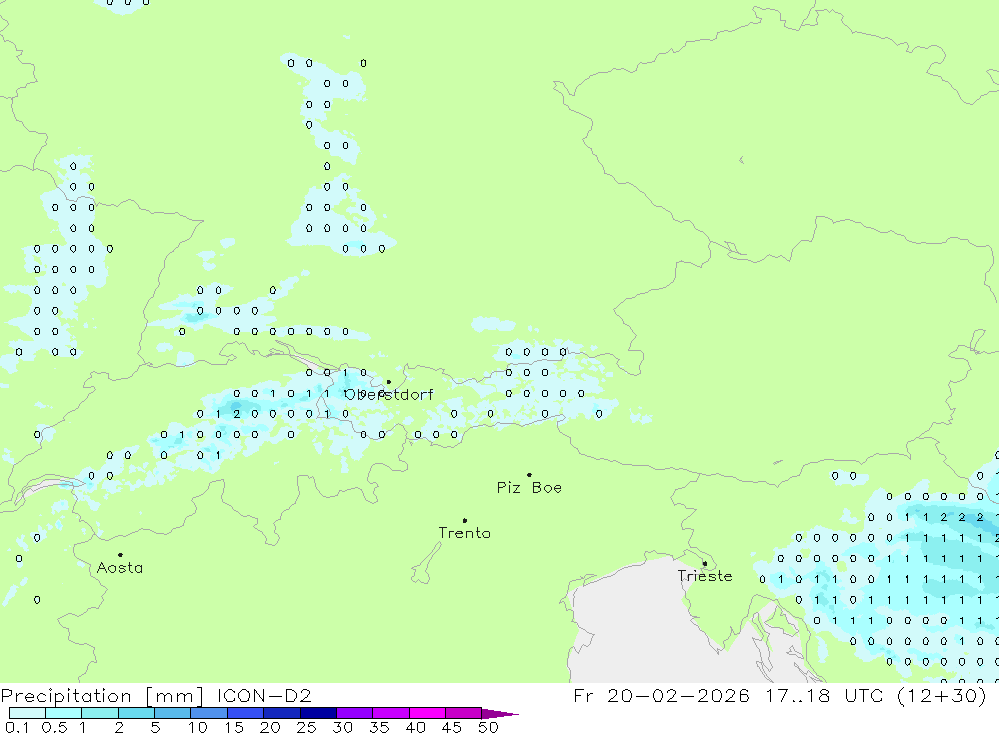Click the '30' legend scale value
The image size is (1000, 733).
(x=343, y=727)
